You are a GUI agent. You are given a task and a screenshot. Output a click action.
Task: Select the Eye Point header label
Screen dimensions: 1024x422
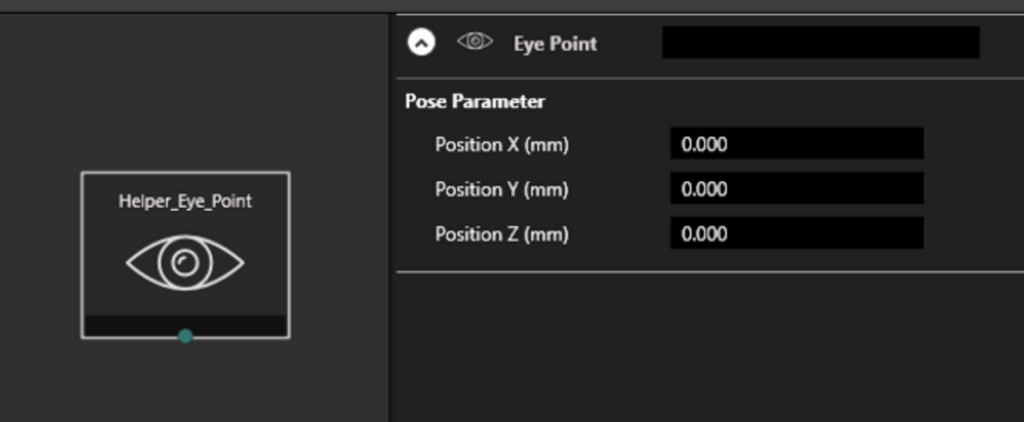(x=555, y=44)
